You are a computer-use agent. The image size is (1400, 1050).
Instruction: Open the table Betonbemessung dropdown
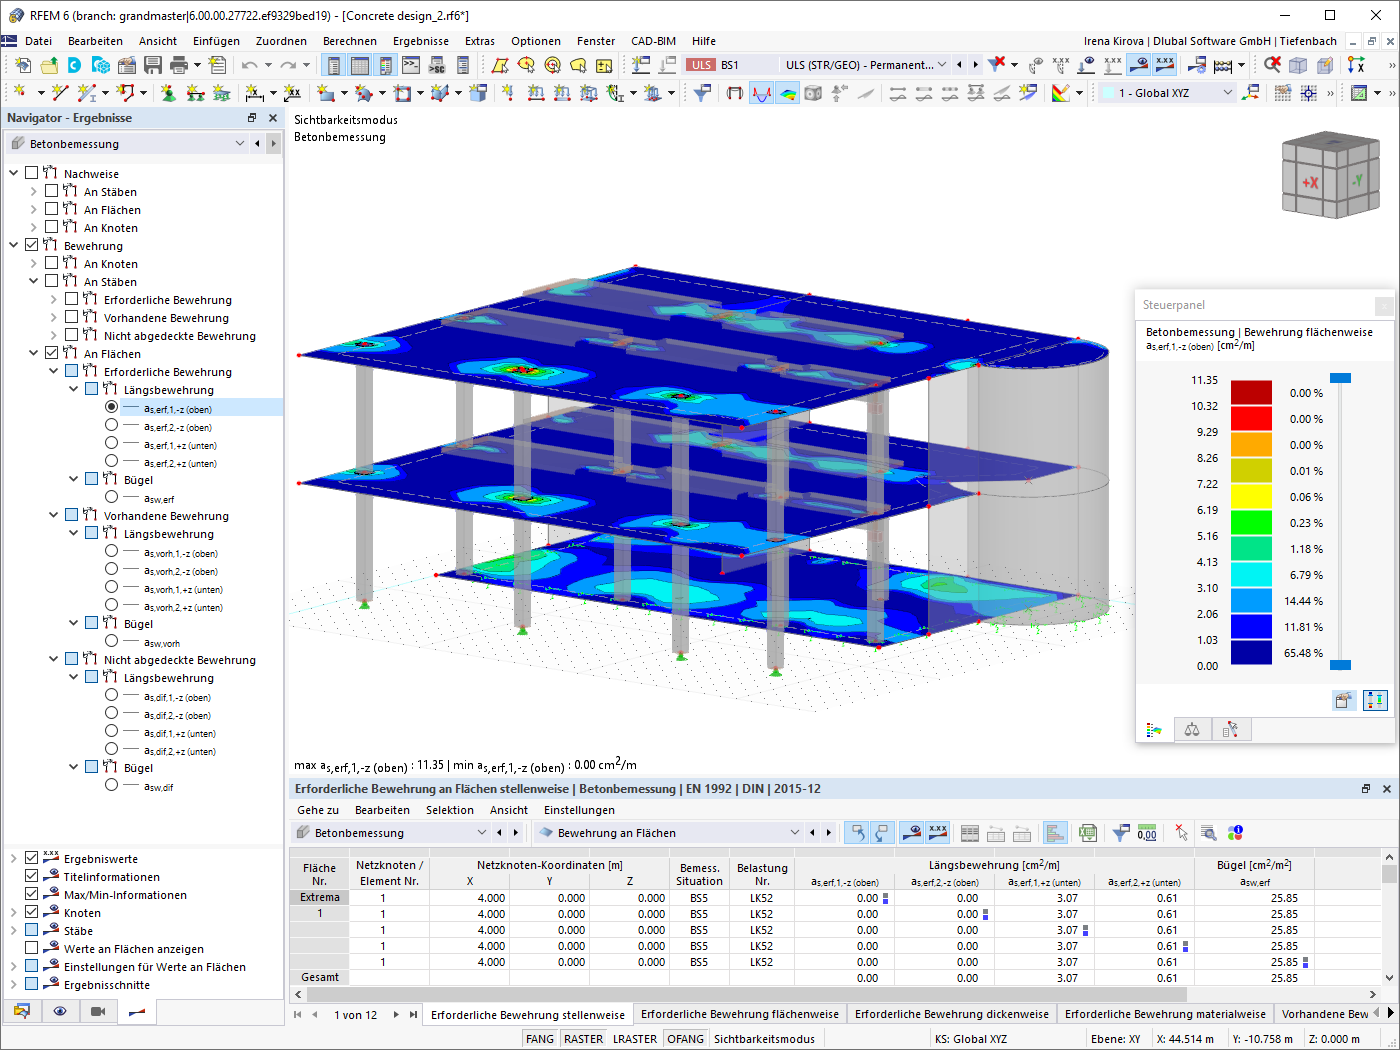(x=482, y=833)
